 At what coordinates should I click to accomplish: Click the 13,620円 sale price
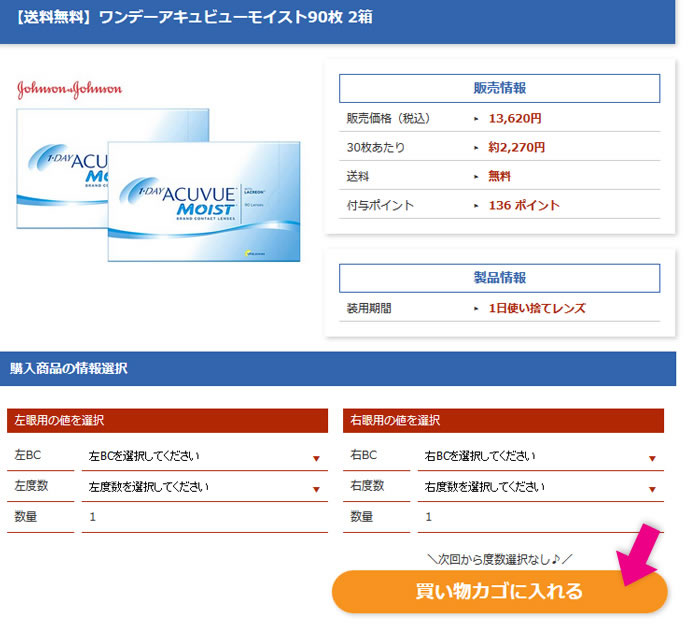tap(515, 118)
